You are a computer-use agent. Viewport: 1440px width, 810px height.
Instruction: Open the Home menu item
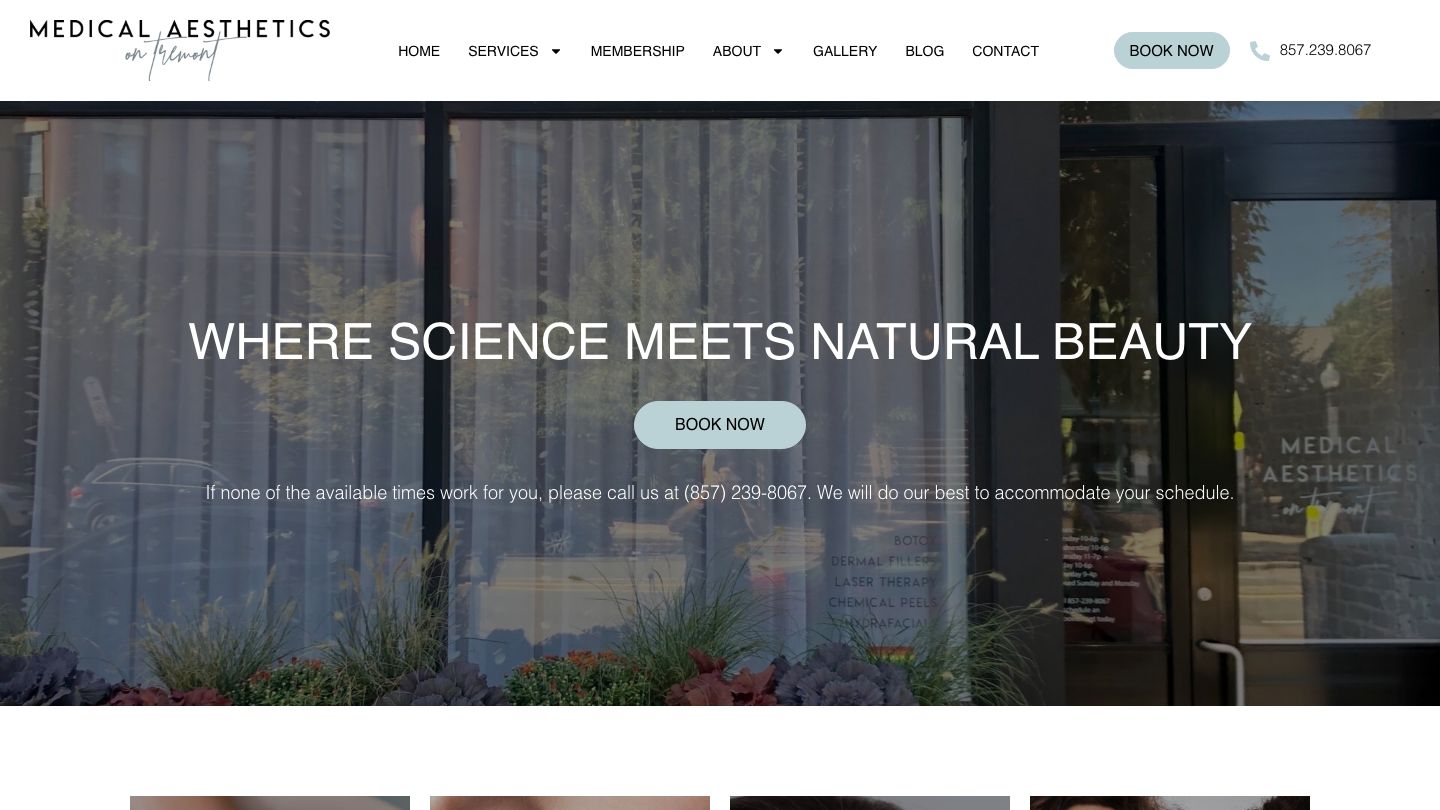coord(419,51)
